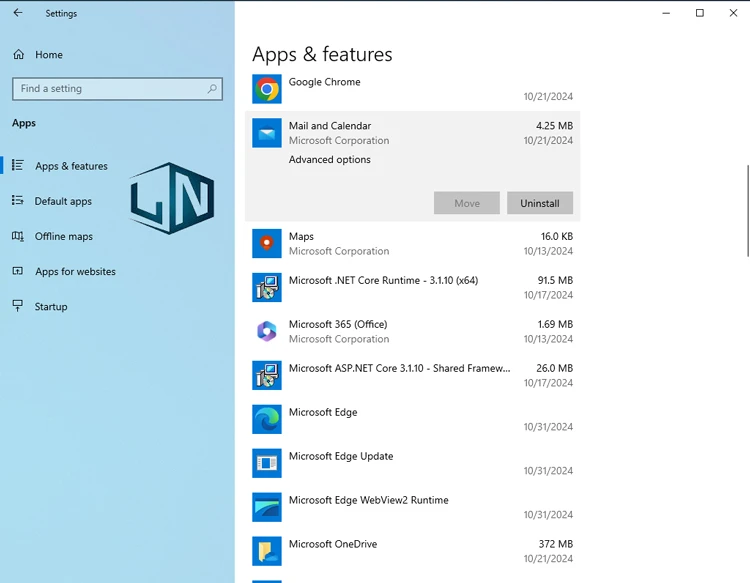Select Microsoft ASP.NET Core 3.1.10 entry
Image resolution: width=750 pixels, height=583 pixels.
pyautogui.click(x=412, y=375)
